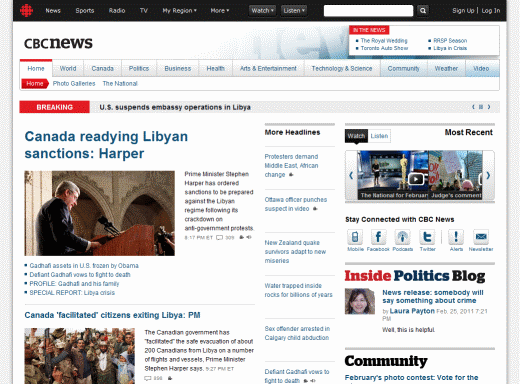Open Sports in top bar
This screenshot has width=520, height=384.
coord(85,11)
